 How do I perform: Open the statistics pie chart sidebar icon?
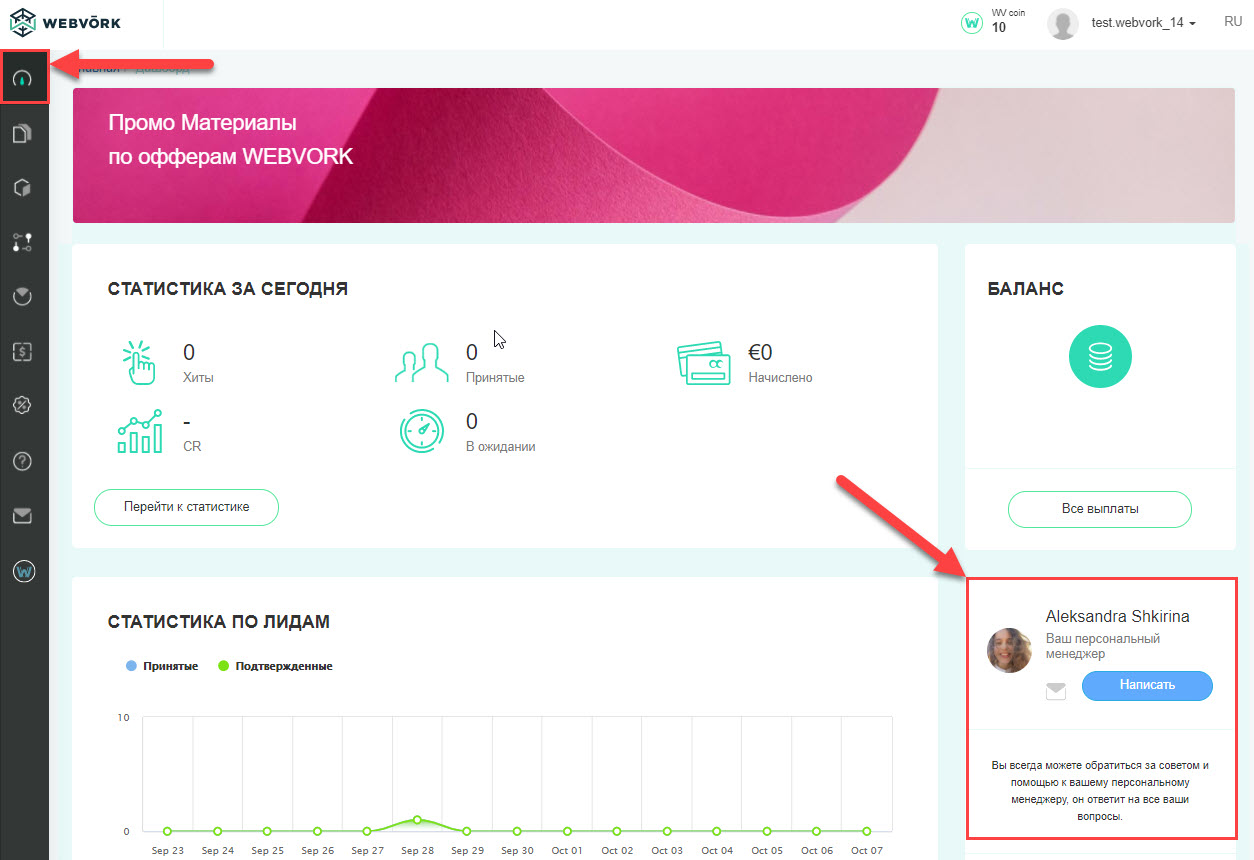pyautogui.click(x=23, y=296)
